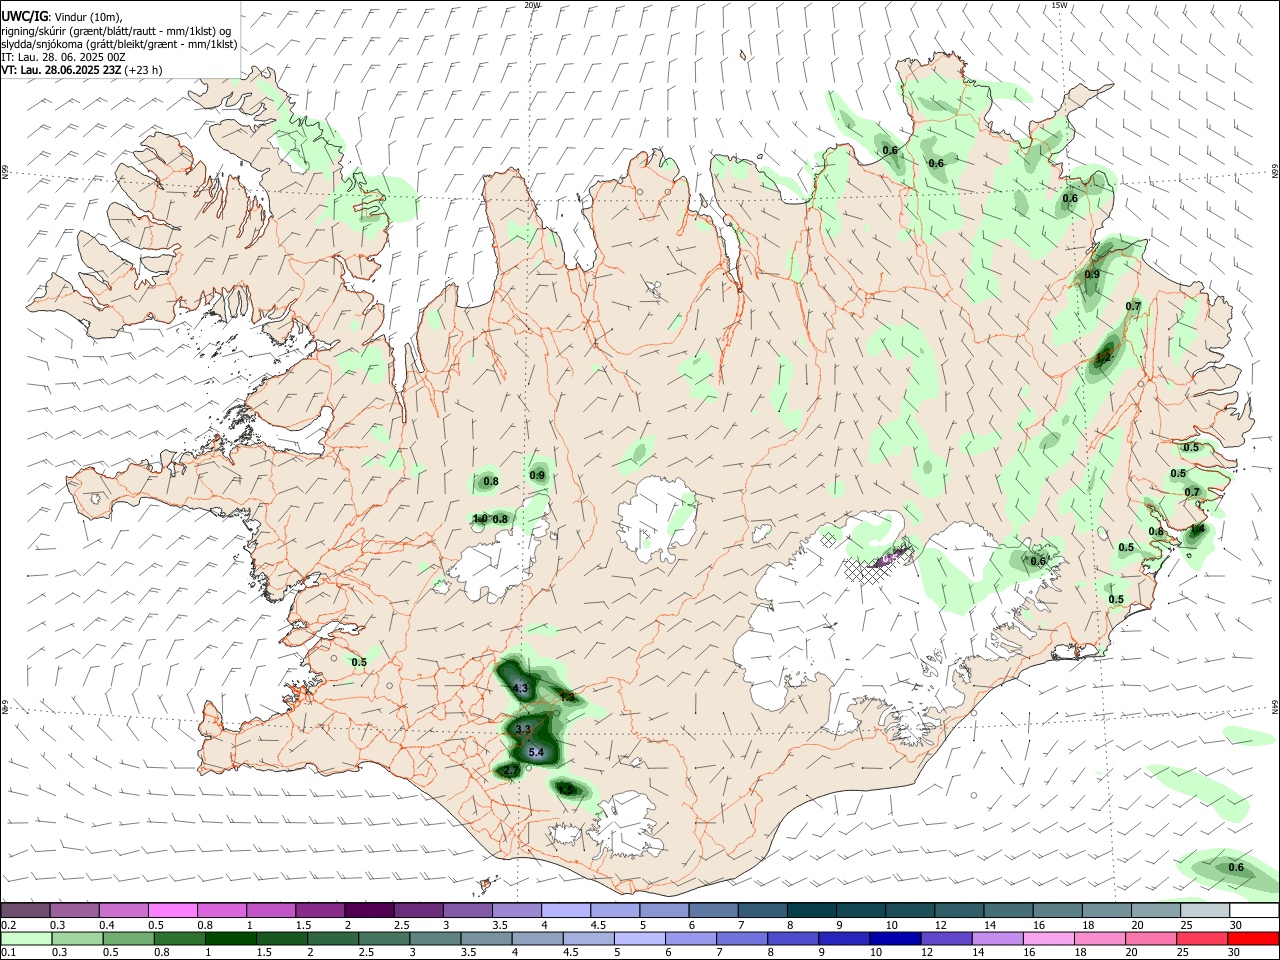Click the 1.4 value on the east coast

click(1197, 529)
